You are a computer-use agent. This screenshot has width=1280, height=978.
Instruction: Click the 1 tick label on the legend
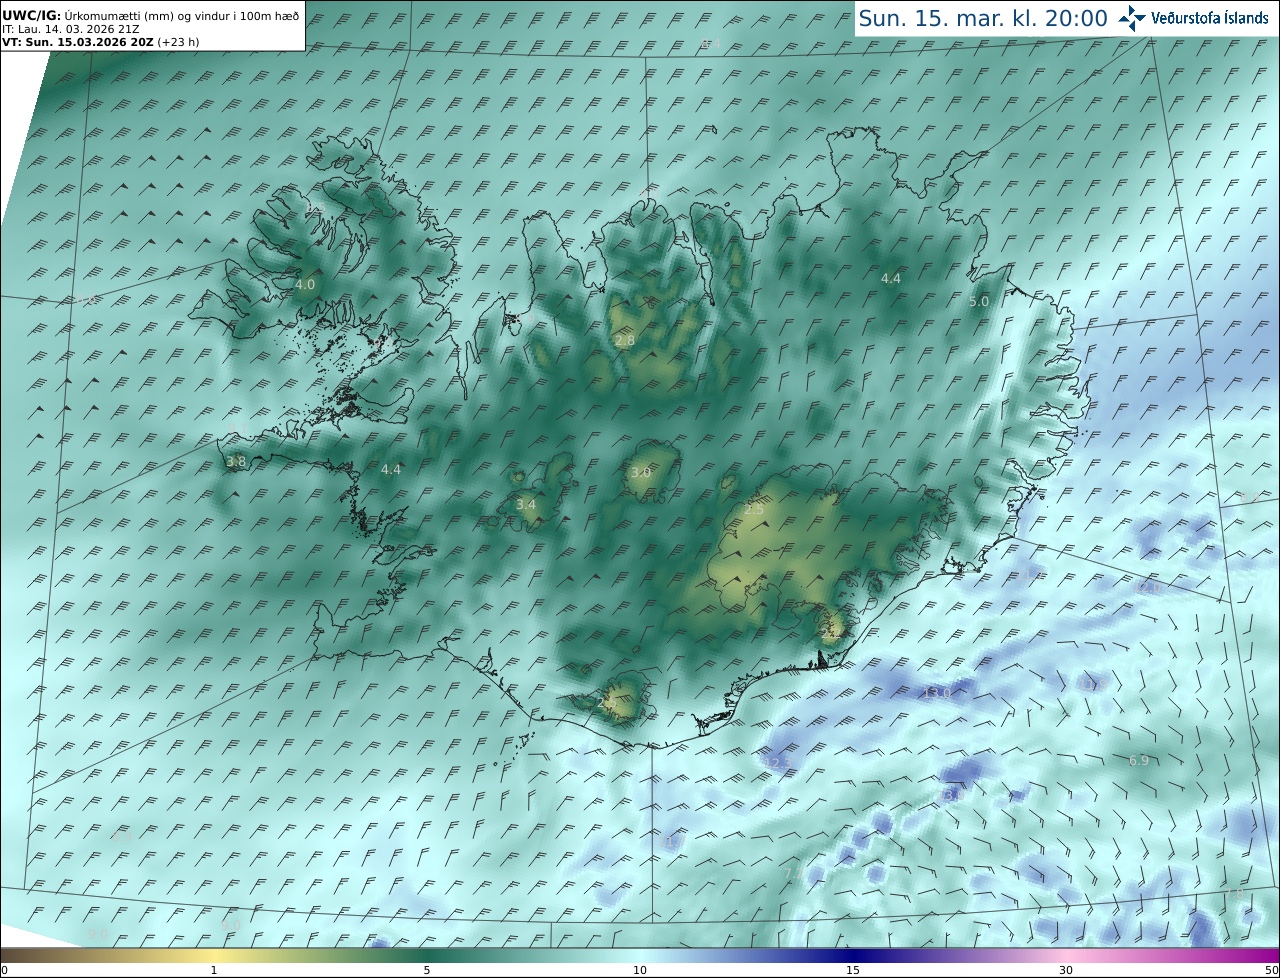[214, 970]
